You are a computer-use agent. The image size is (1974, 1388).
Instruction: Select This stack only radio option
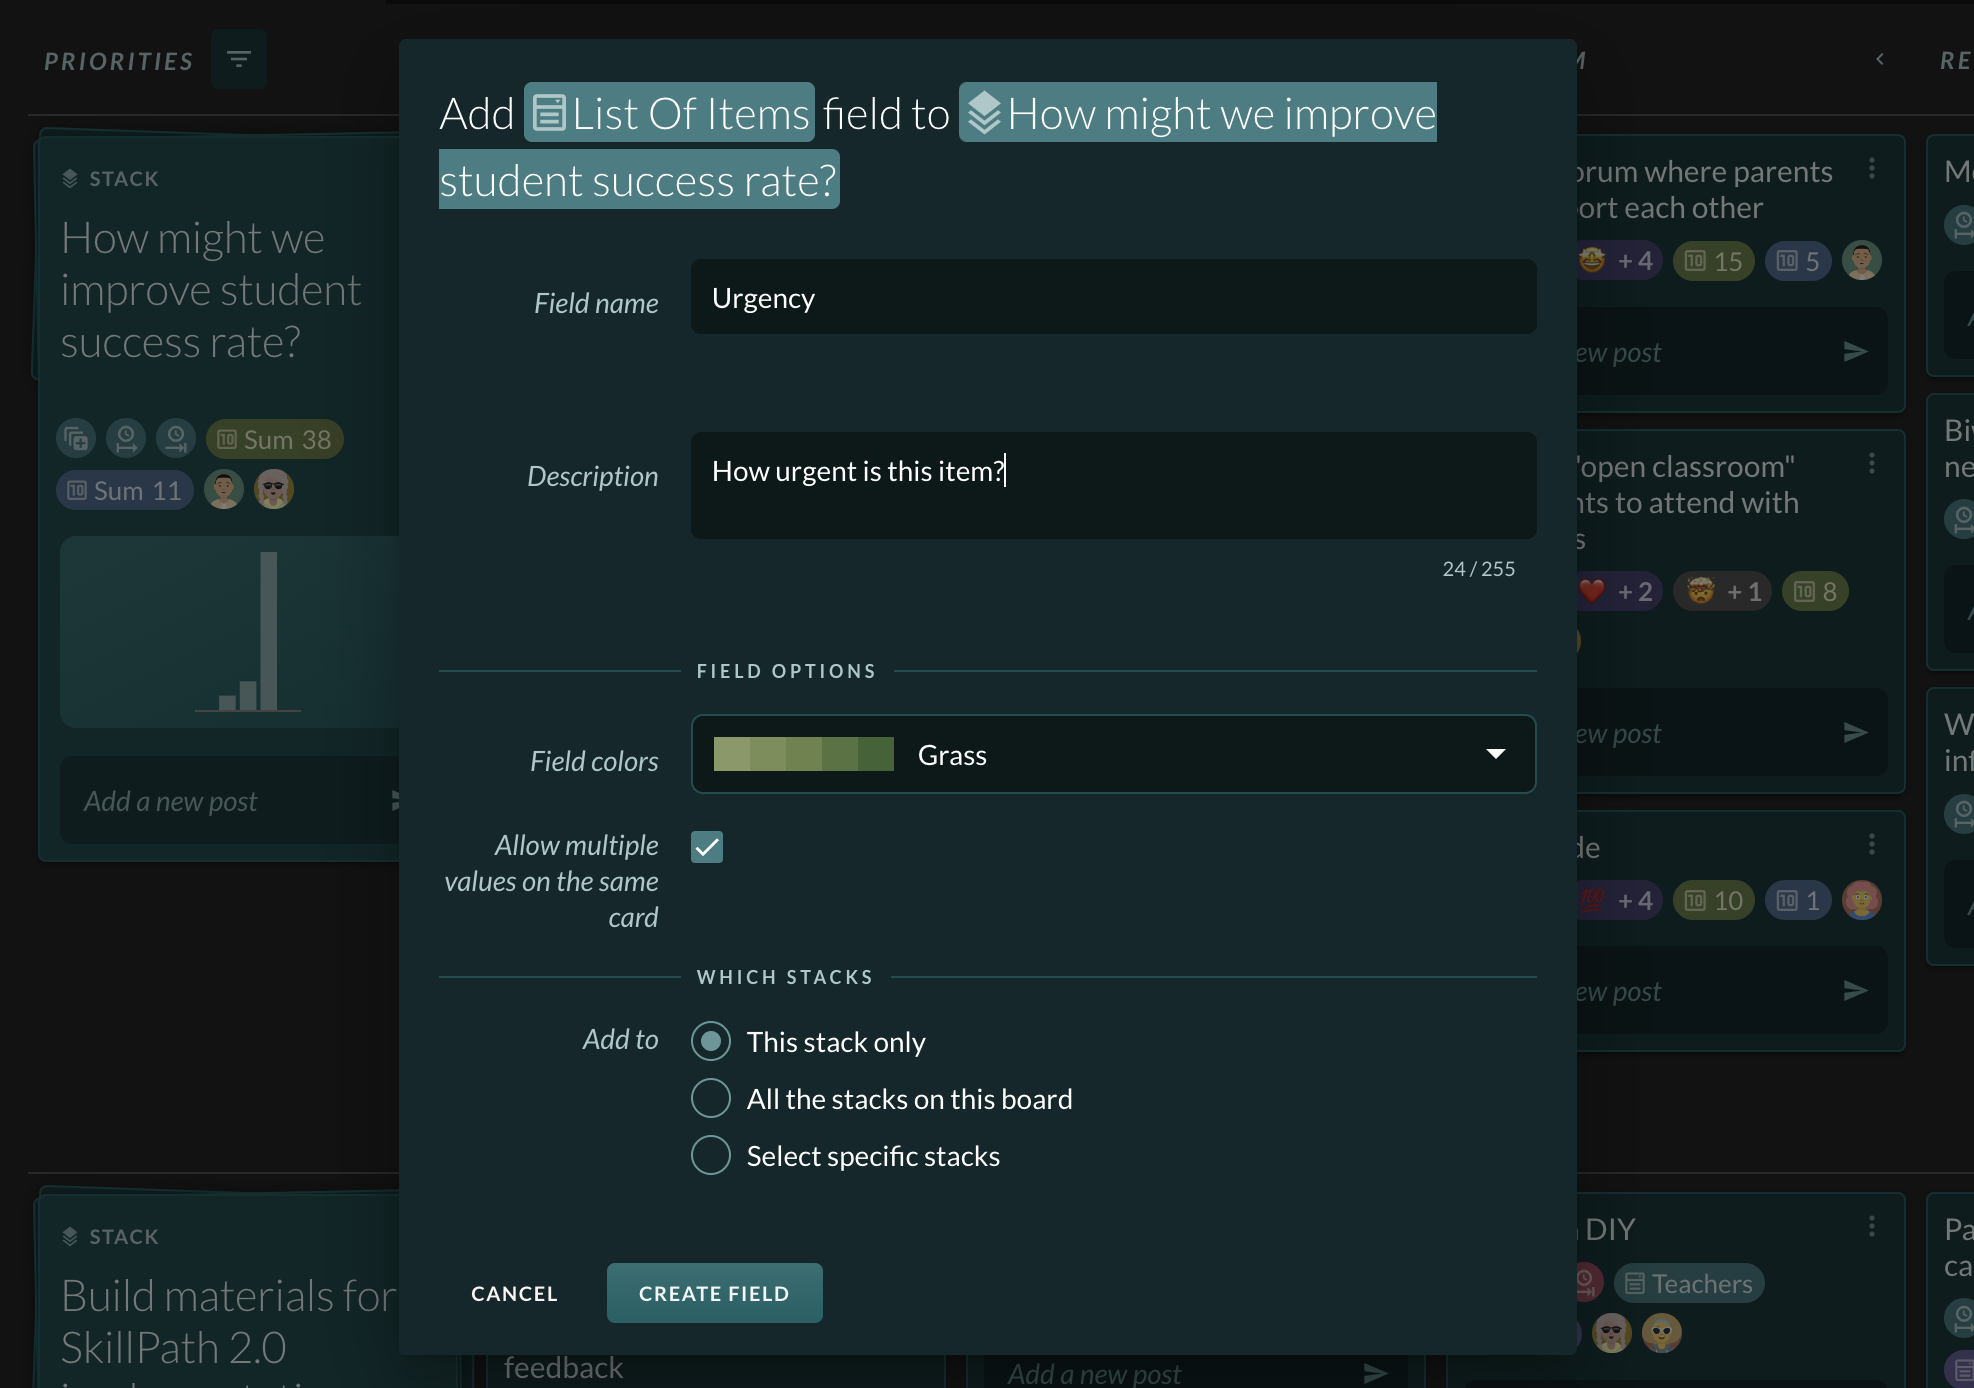710,1041
